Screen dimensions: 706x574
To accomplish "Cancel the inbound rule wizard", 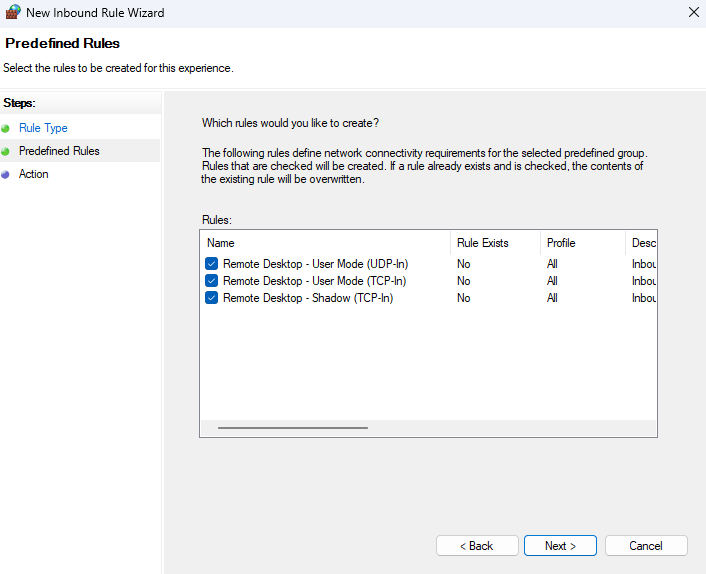I will point(646,546).
